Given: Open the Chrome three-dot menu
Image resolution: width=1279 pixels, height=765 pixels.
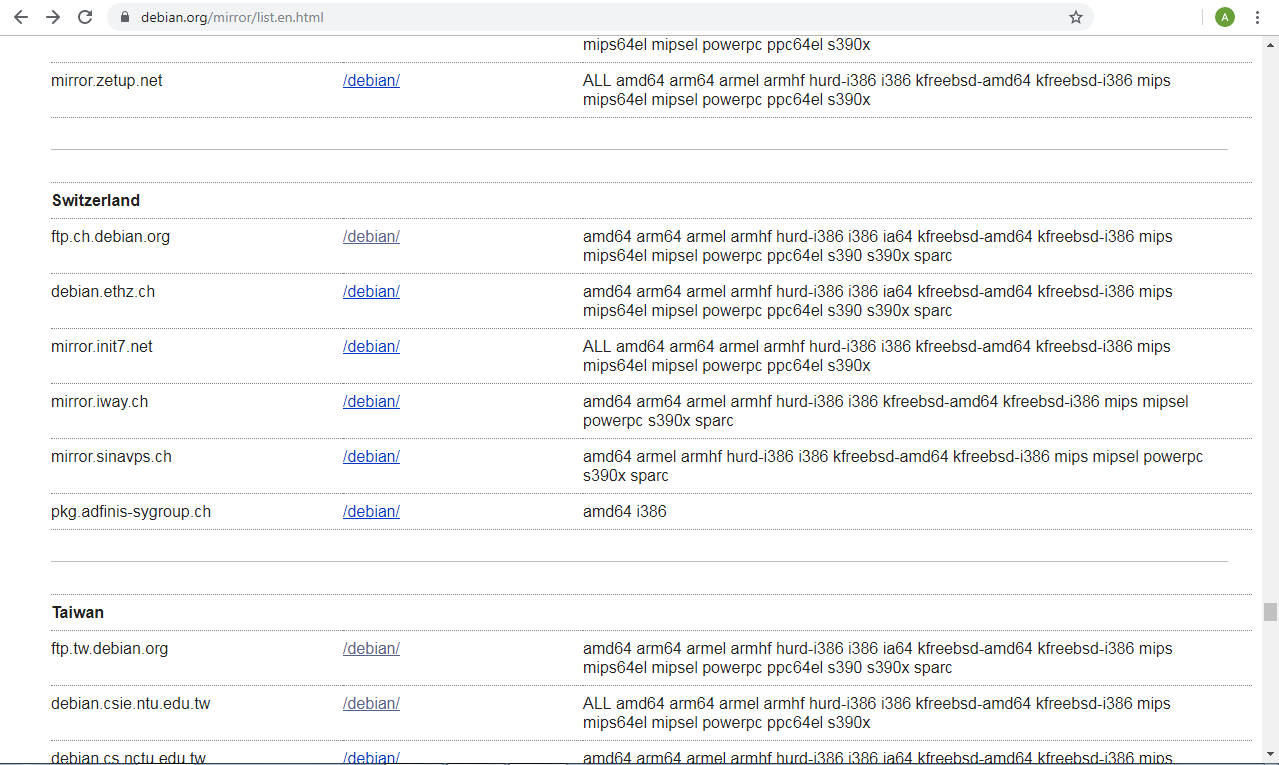Looking at the screenshot, I should 1257,16.
